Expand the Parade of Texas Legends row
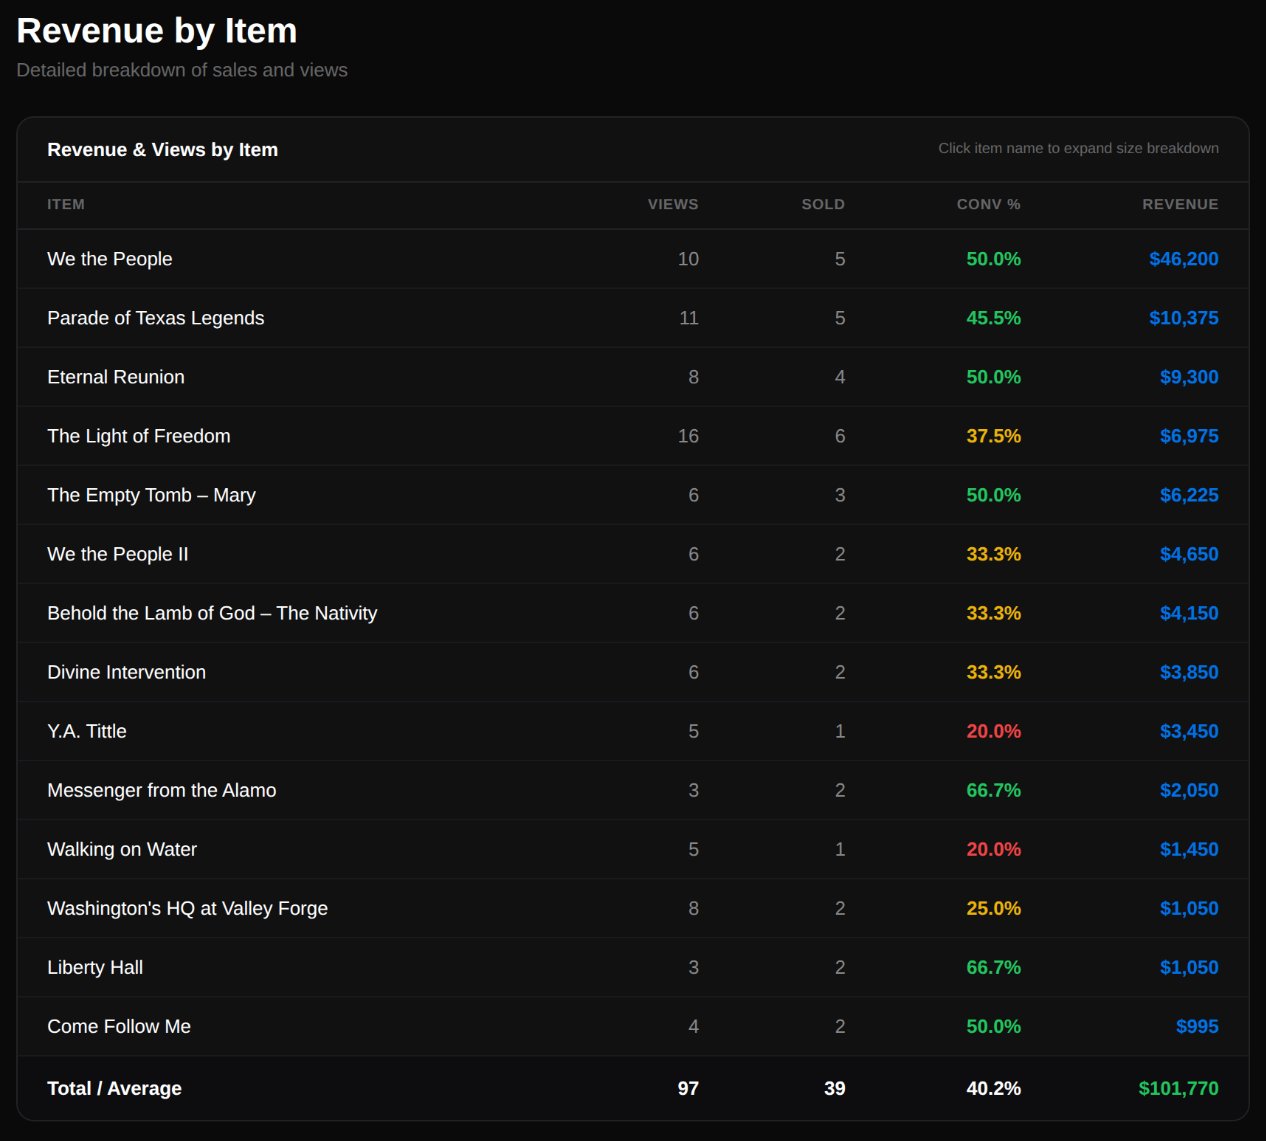The height and width of the screenshot is (1141, 1266). pos(156,318)
